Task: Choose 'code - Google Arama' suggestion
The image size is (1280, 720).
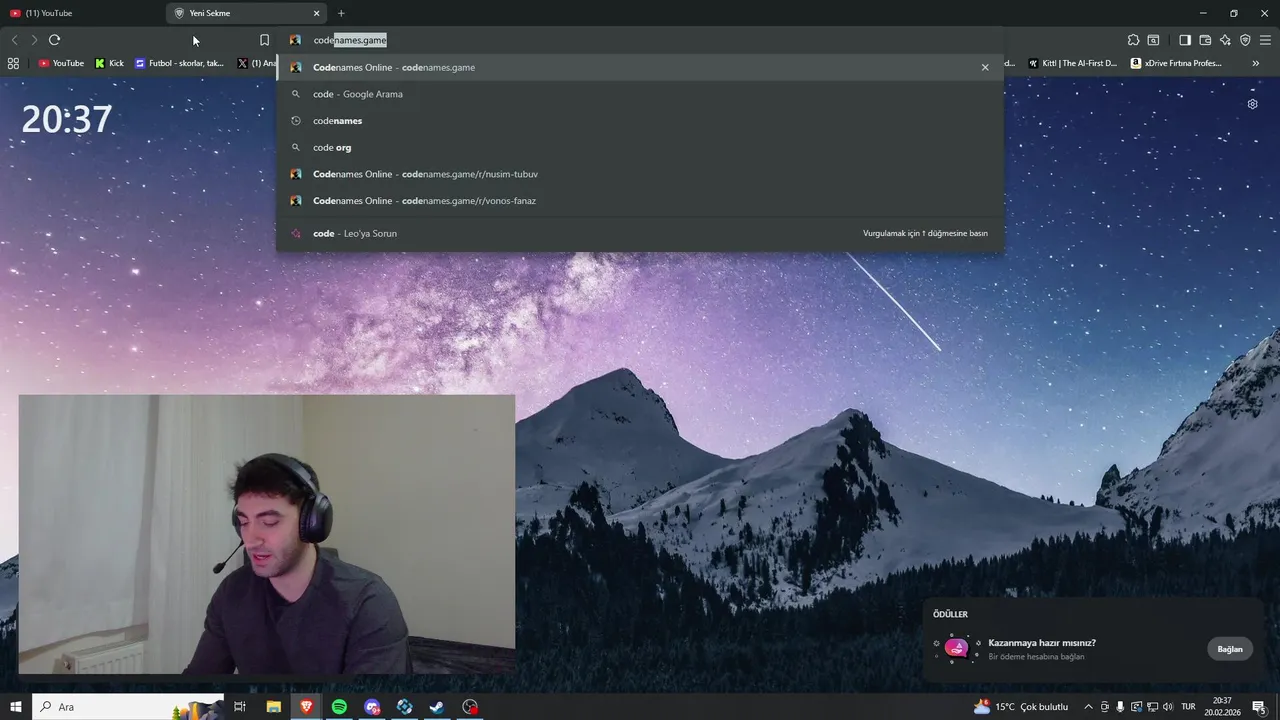Action: pos(640,94)
